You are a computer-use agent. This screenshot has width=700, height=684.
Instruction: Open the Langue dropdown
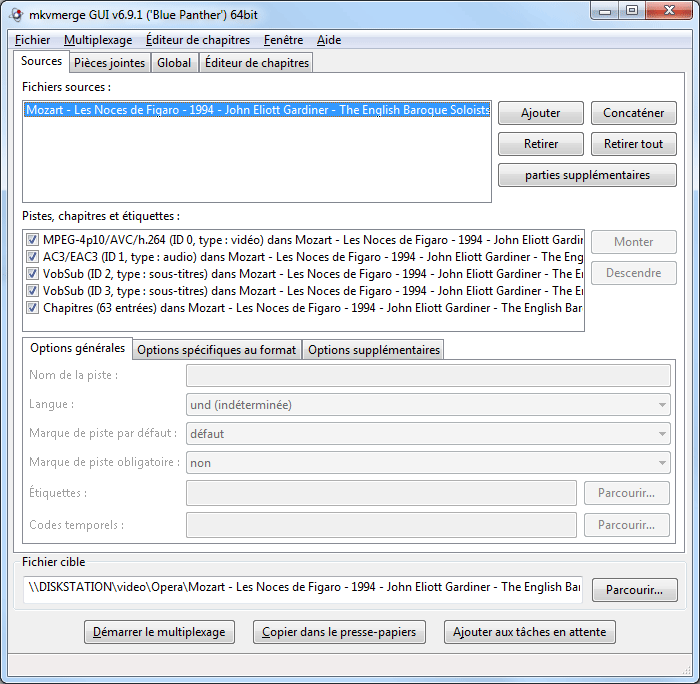click(428, 405)
